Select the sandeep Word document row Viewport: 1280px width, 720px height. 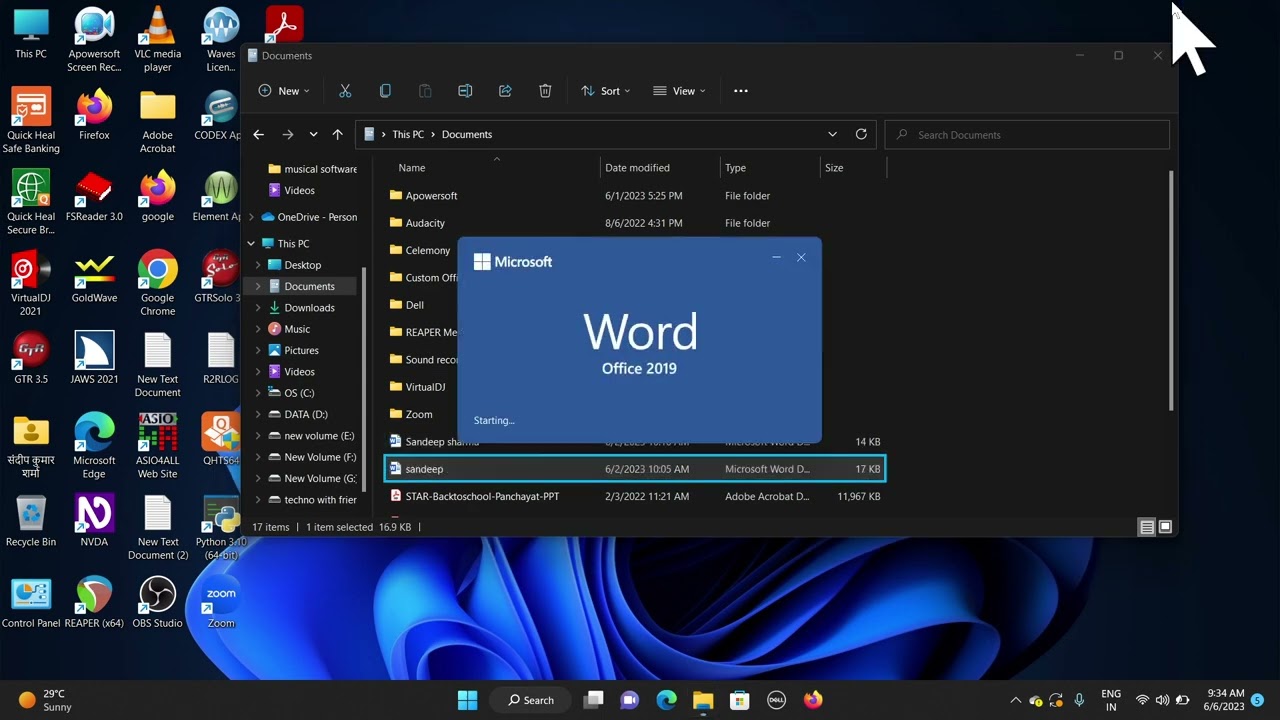(x=635, y=469)
